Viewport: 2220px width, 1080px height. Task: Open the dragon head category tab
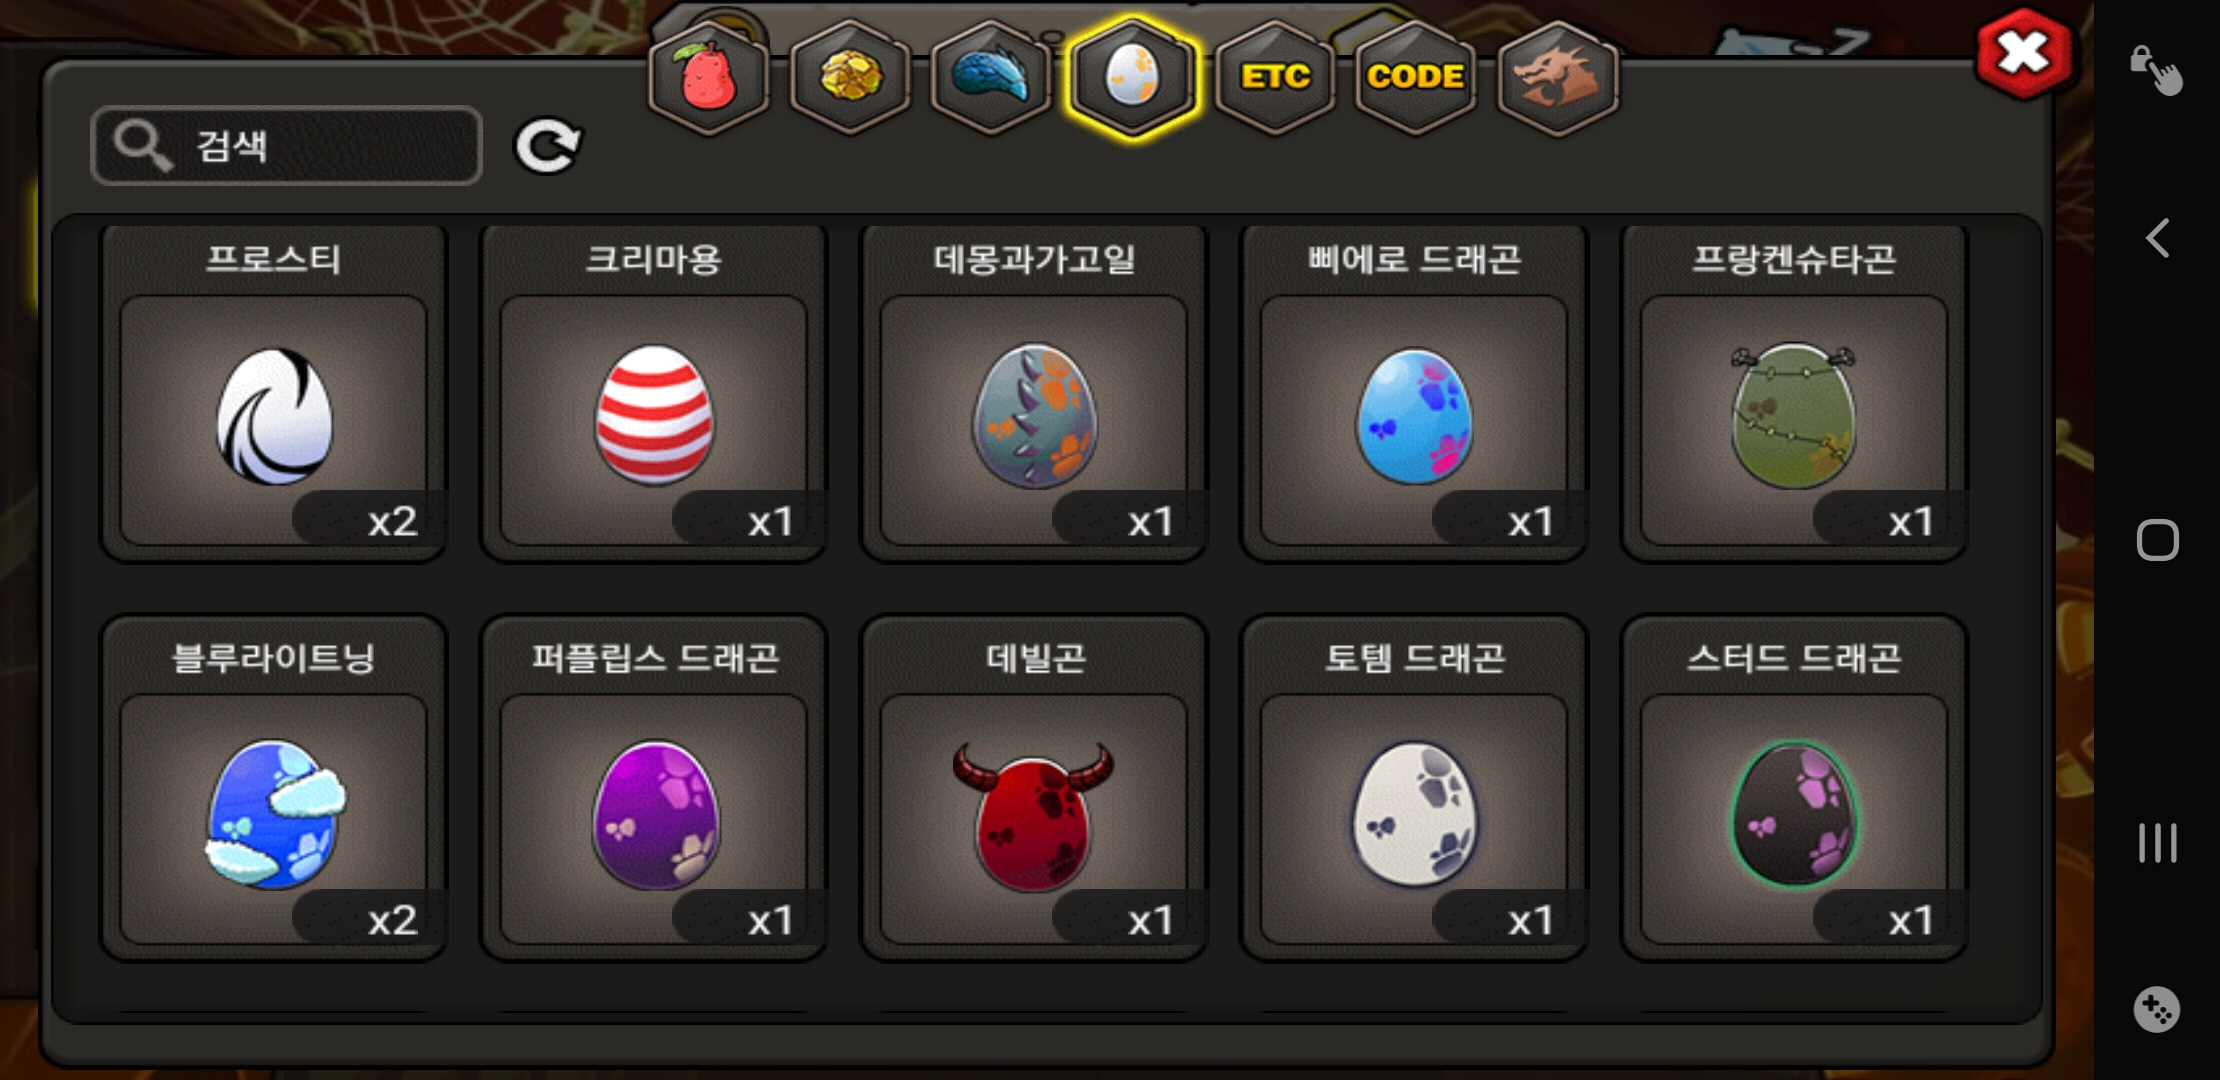(1558, 78)
